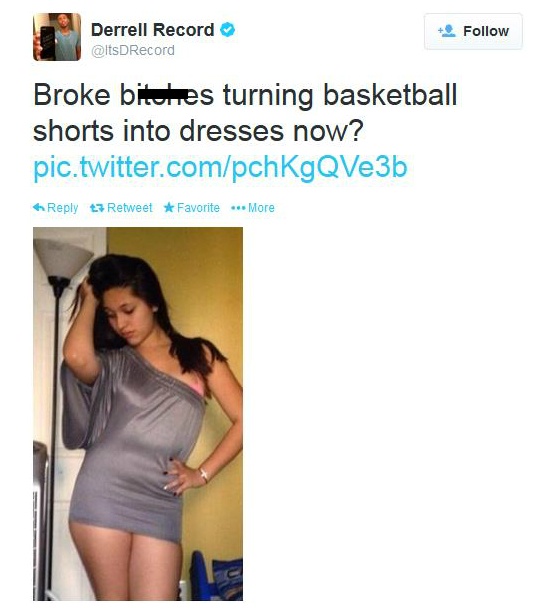
Task: Click the Favorite star icon
Action: (x=169, y=207)
